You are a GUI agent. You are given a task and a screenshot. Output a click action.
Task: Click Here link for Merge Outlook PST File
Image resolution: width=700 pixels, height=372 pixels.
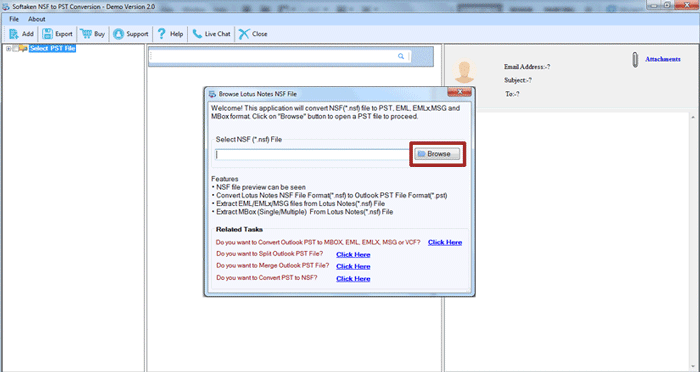pos(353,267)
